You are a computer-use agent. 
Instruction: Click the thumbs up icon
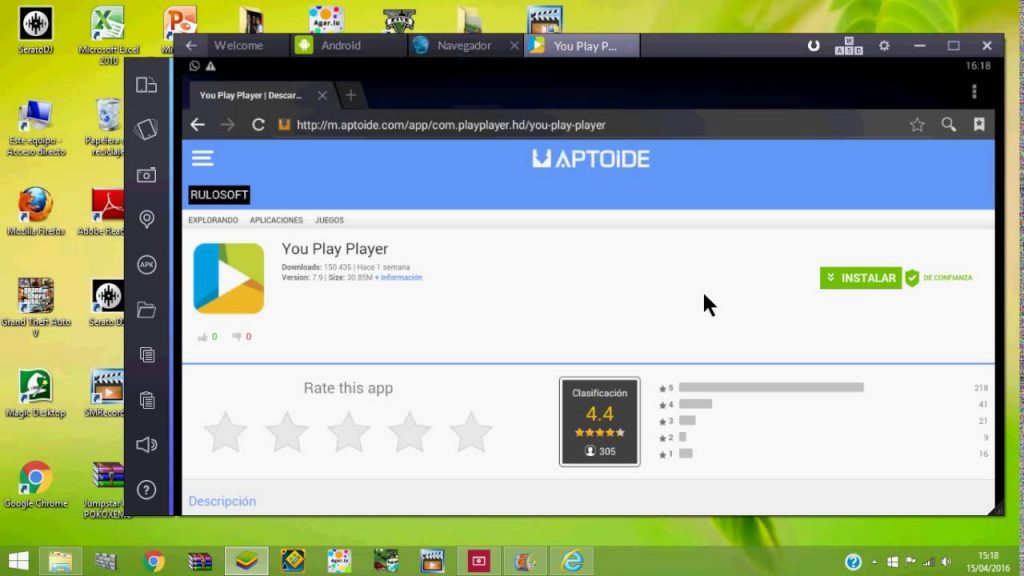pos(202,337)
